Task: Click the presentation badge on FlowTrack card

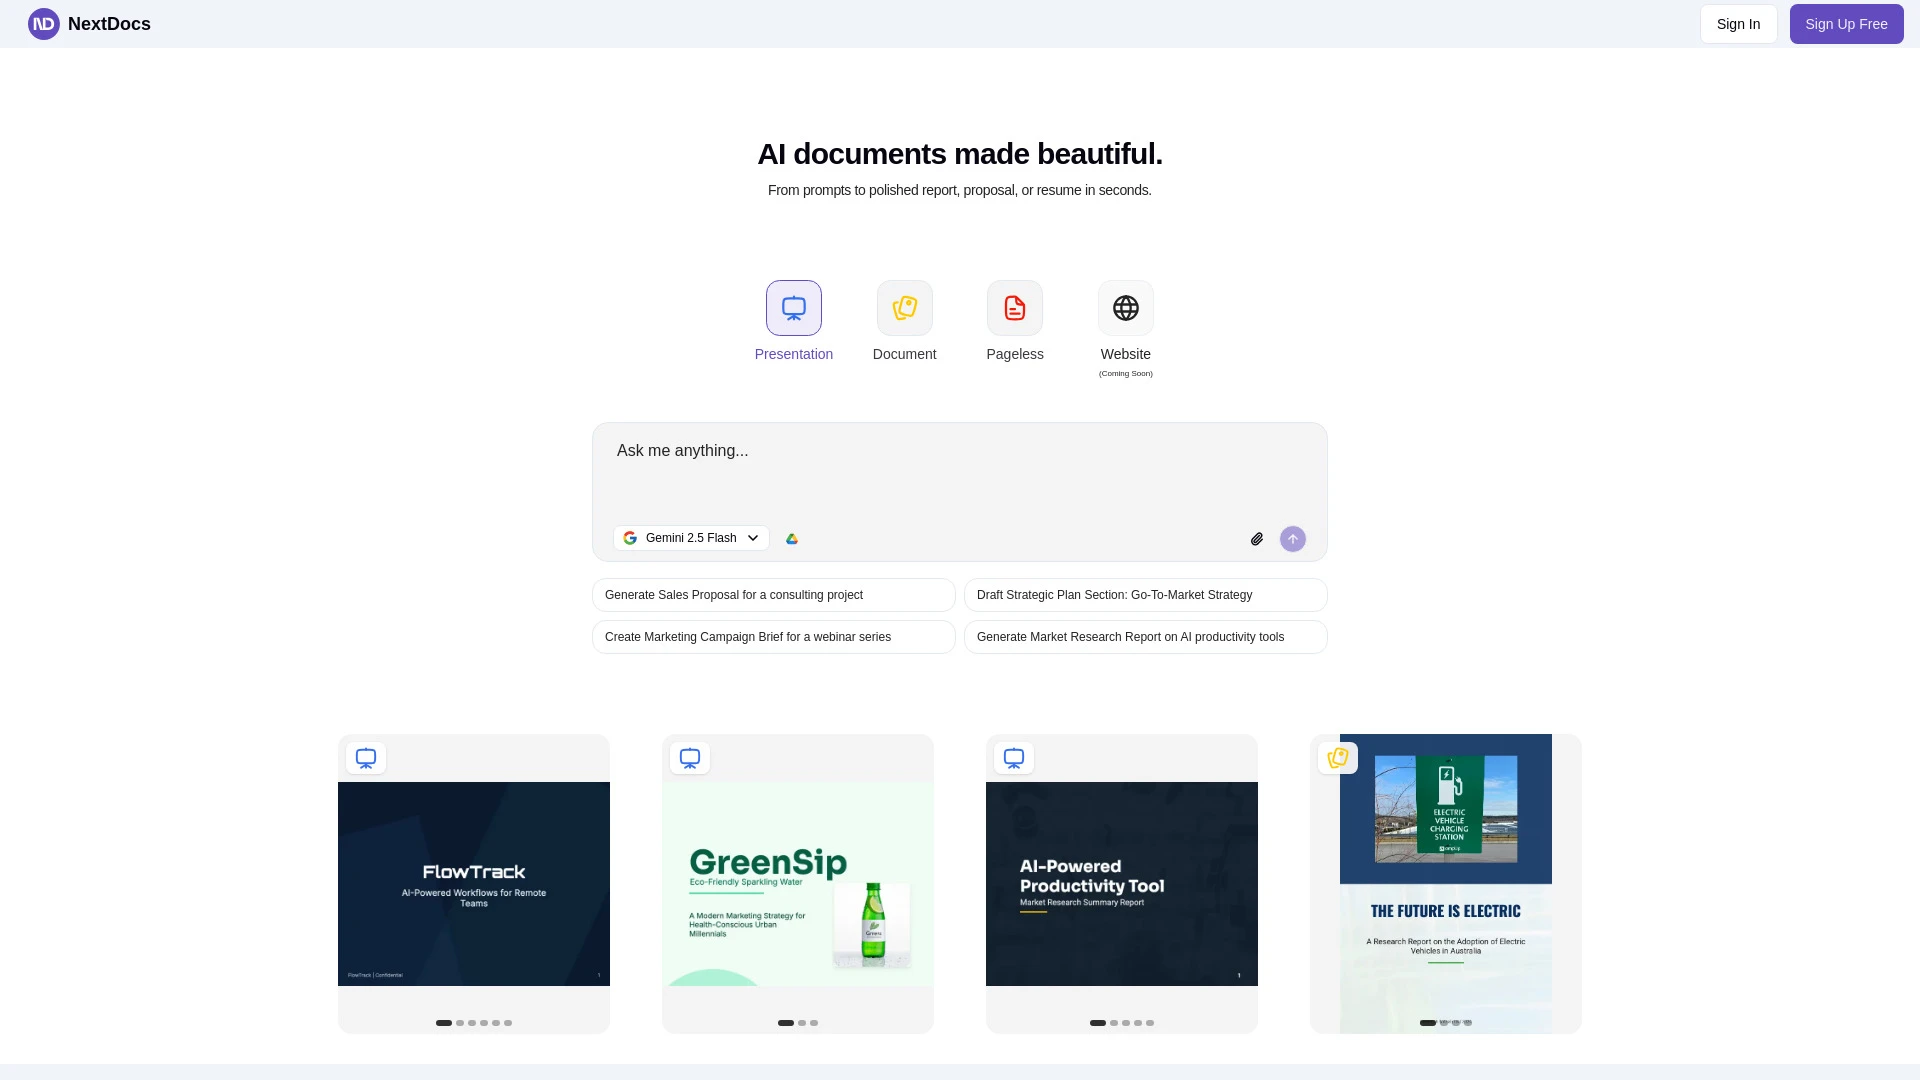Action: (x=366, y=758)
